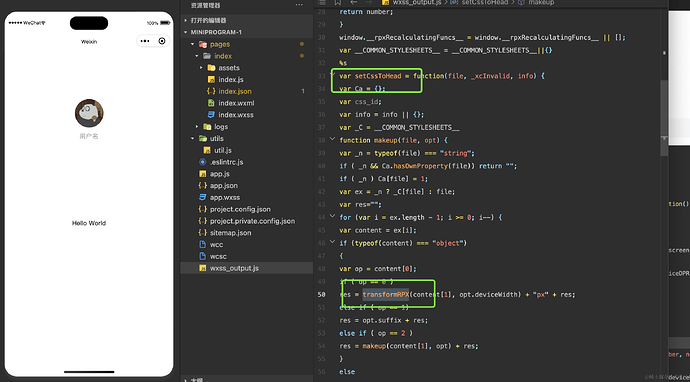Screen dimensions: 690x382
Task: Fold the makeup function at line 38
Action: click(332, 140)
